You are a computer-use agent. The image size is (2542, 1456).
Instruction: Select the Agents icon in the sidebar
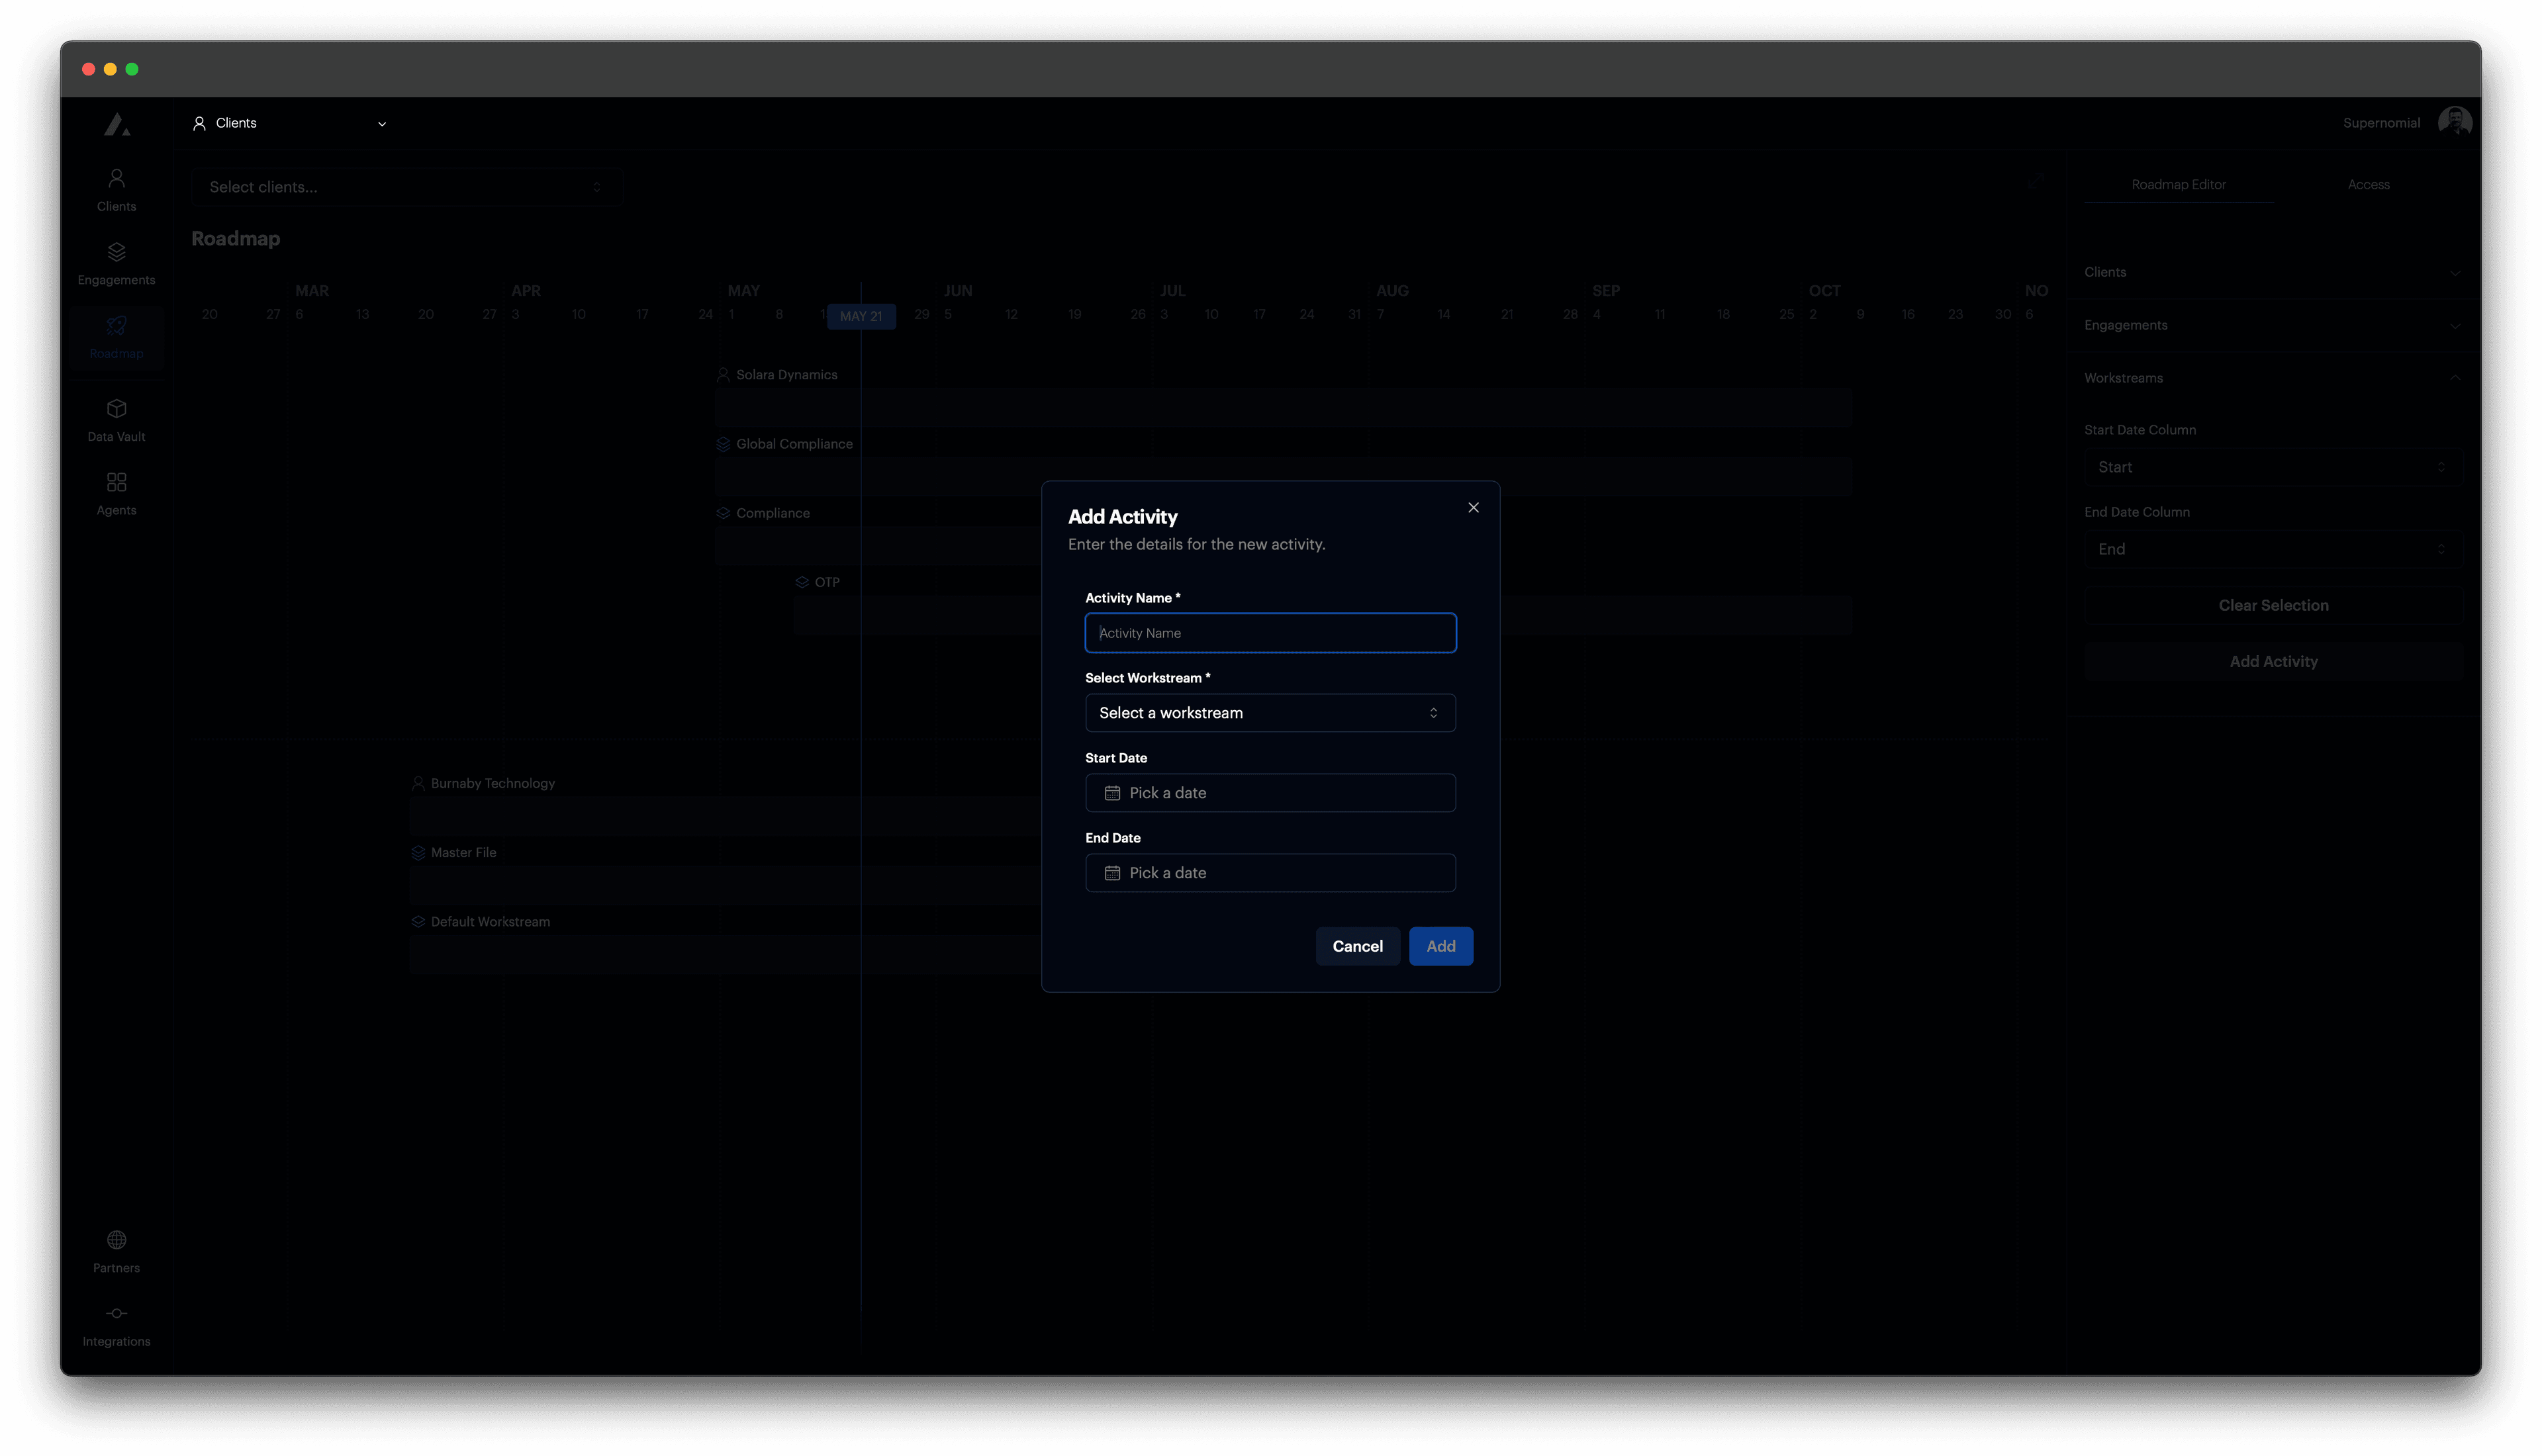(x=116, y=492)
